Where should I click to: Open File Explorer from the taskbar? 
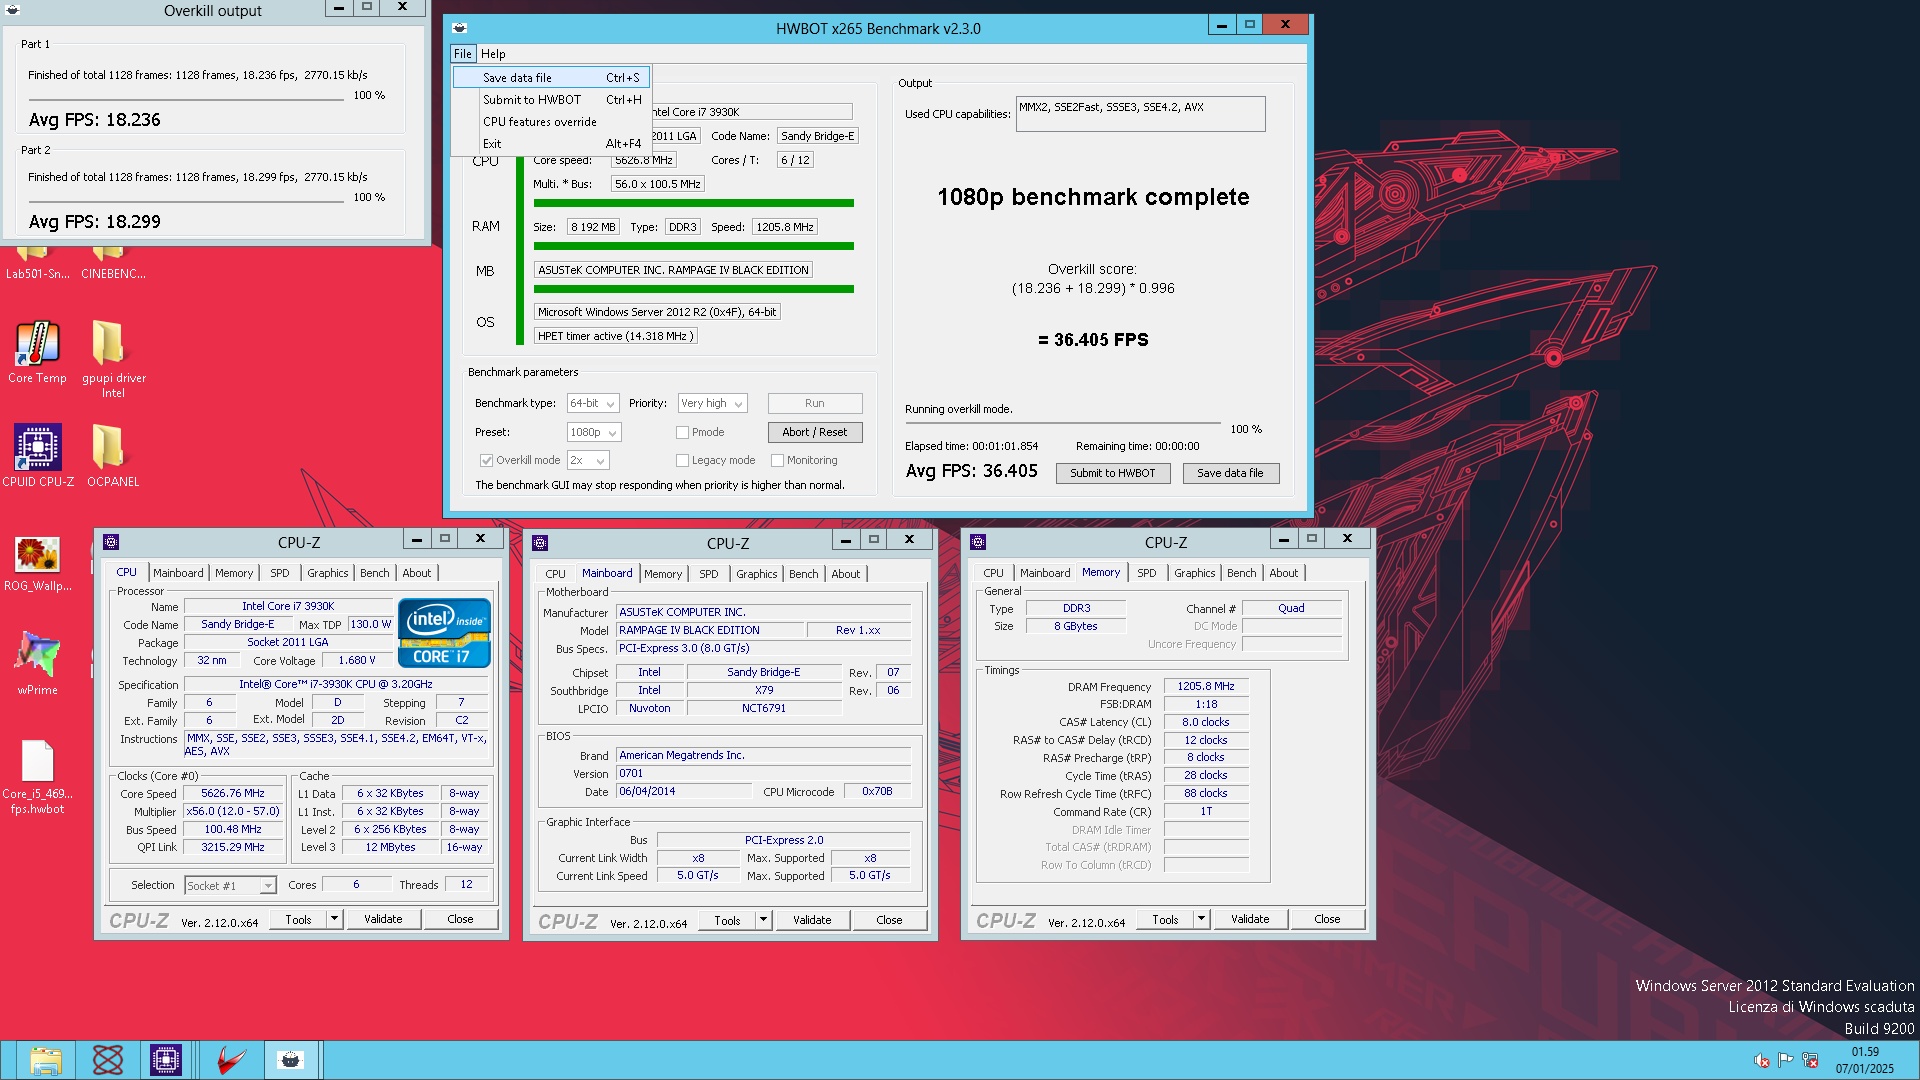pos(46,1060)
